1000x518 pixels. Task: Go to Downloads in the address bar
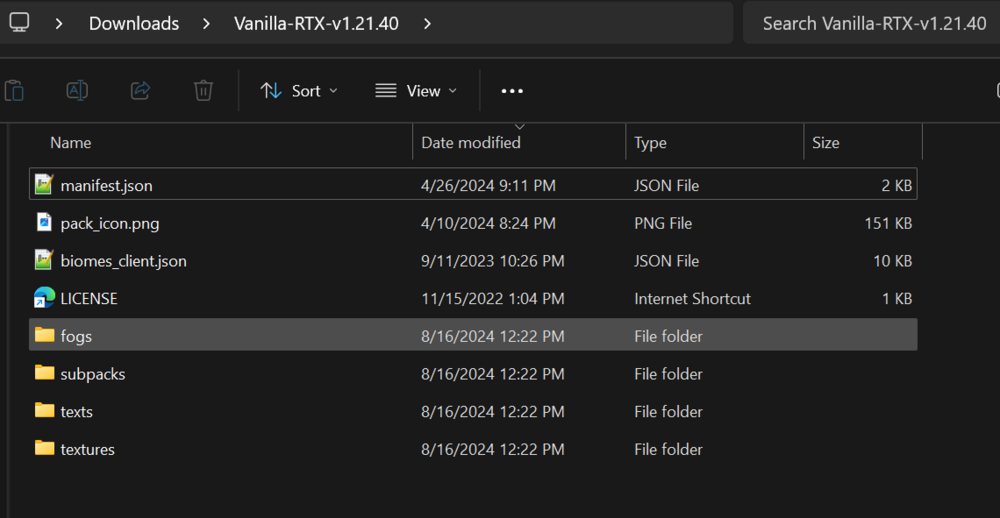tap(134, 24)
